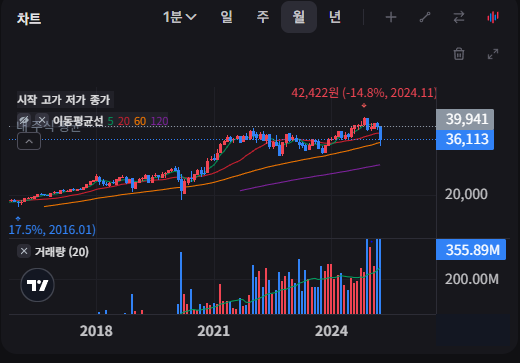
Task: Click the compare swap arrows icon
Action: coord(459,17)
